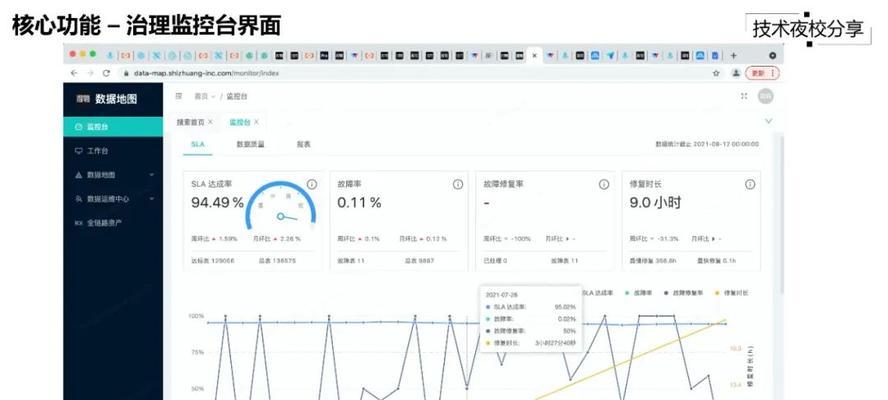Click 100% y-axis label on chart
888x400 pixels.
click(196, 316)
